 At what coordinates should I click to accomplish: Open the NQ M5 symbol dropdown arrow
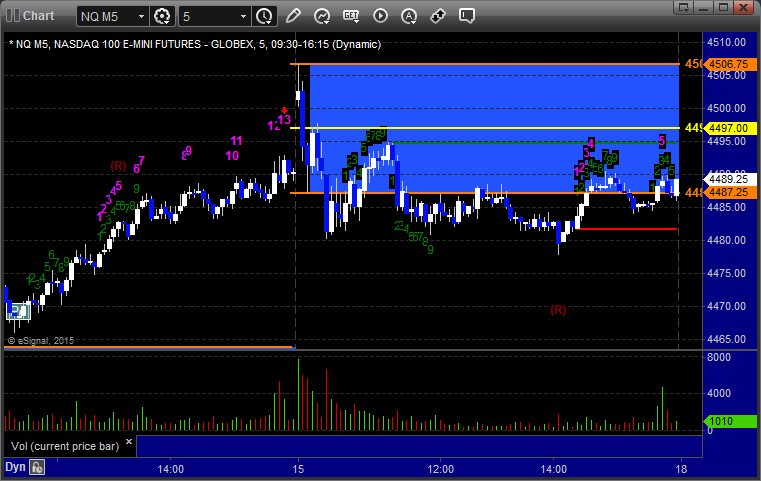[141, 17]
